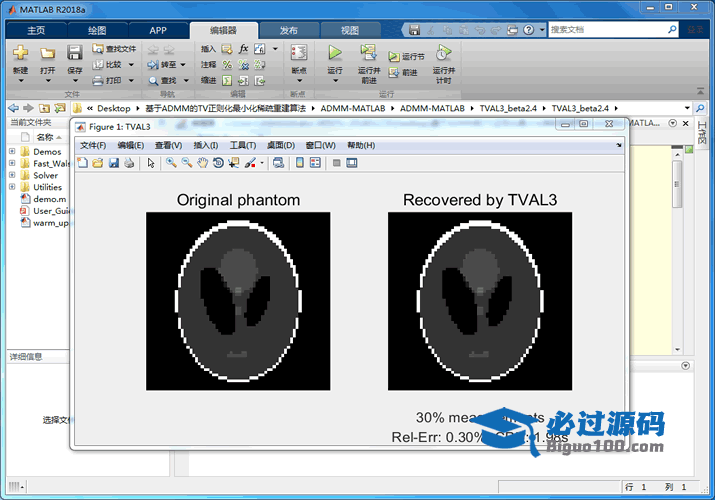Click Save Figure icon in figure toolbar
715x500 pixels.
click(114, 163)
